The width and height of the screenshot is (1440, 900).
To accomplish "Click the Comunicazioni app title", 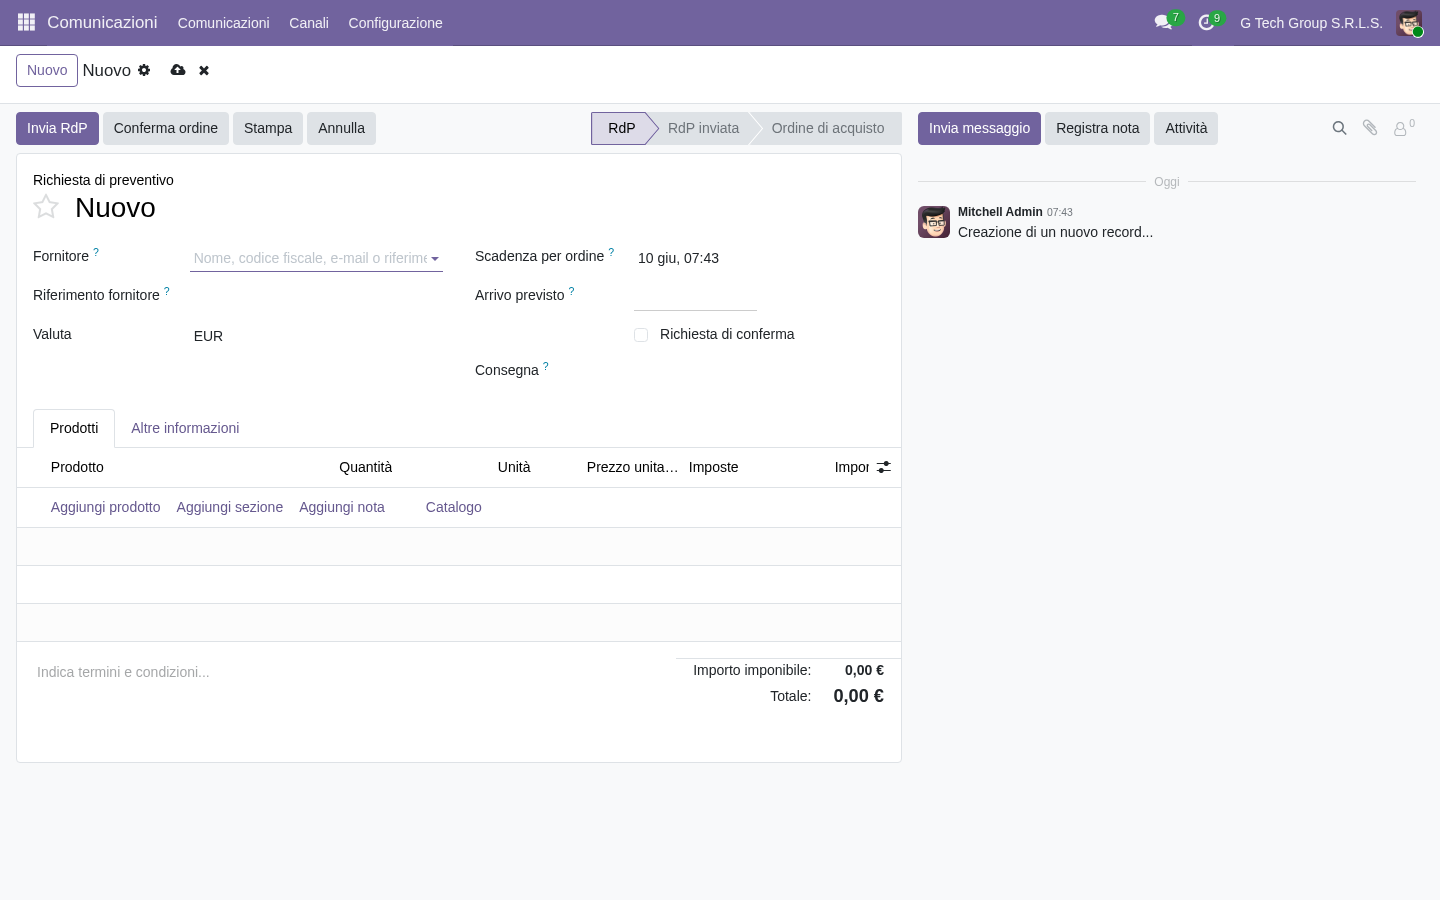I will [102, 22].
